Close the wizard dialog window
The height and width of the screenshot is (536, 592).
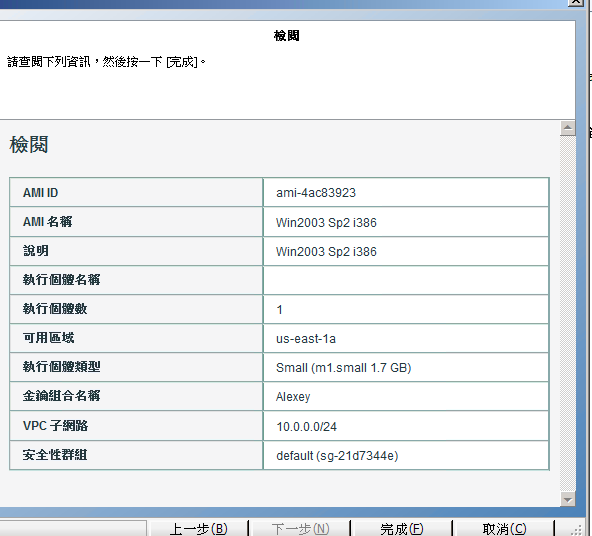point(576,2)
